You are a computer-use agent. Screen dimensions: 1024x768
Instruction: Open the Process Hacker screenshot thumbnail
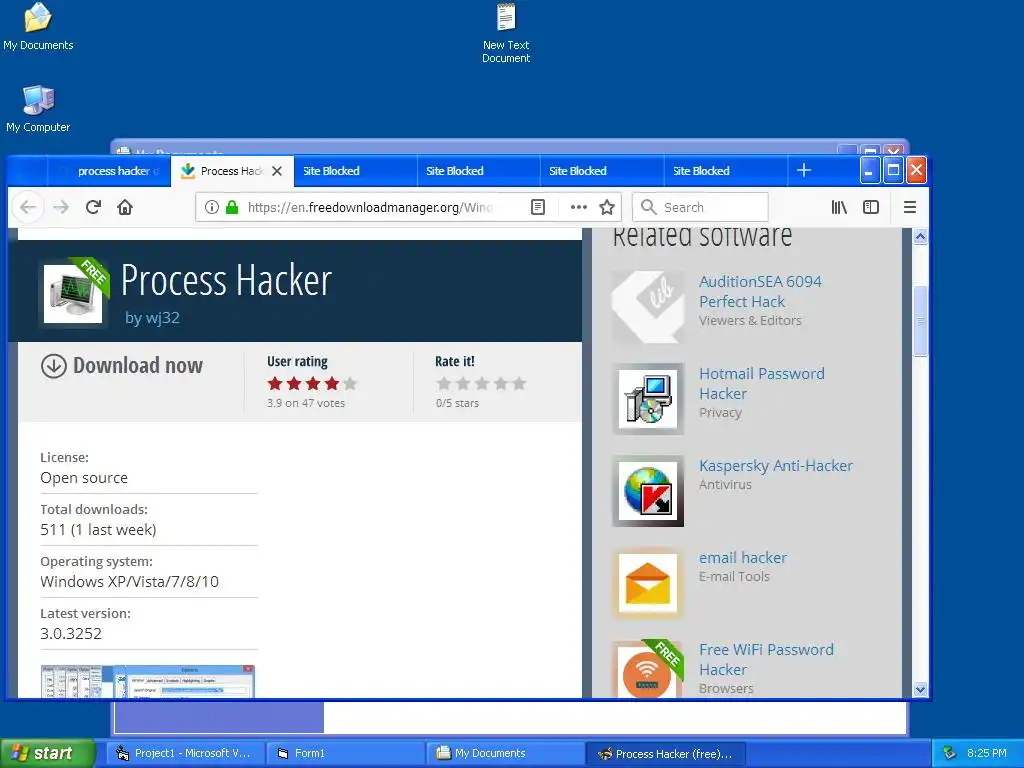coord(148,681)
